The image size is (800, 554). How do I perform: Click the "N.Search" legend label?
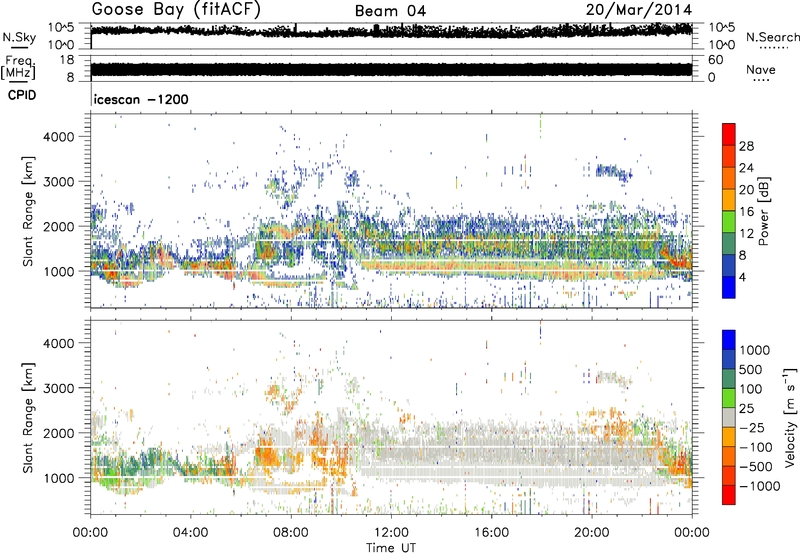point(773,37)
